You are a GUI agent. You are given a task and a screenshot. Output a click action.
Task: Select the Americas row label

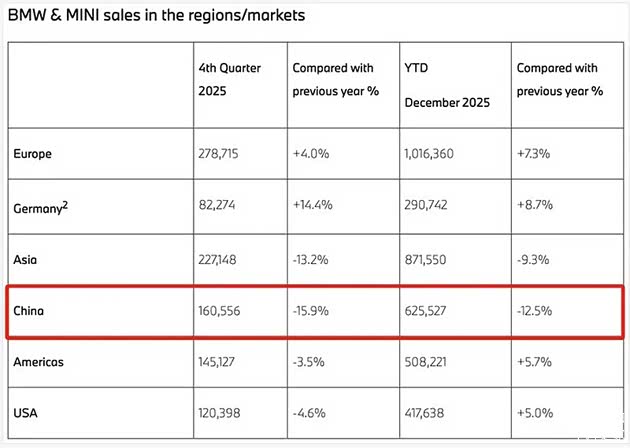(41, 362)
